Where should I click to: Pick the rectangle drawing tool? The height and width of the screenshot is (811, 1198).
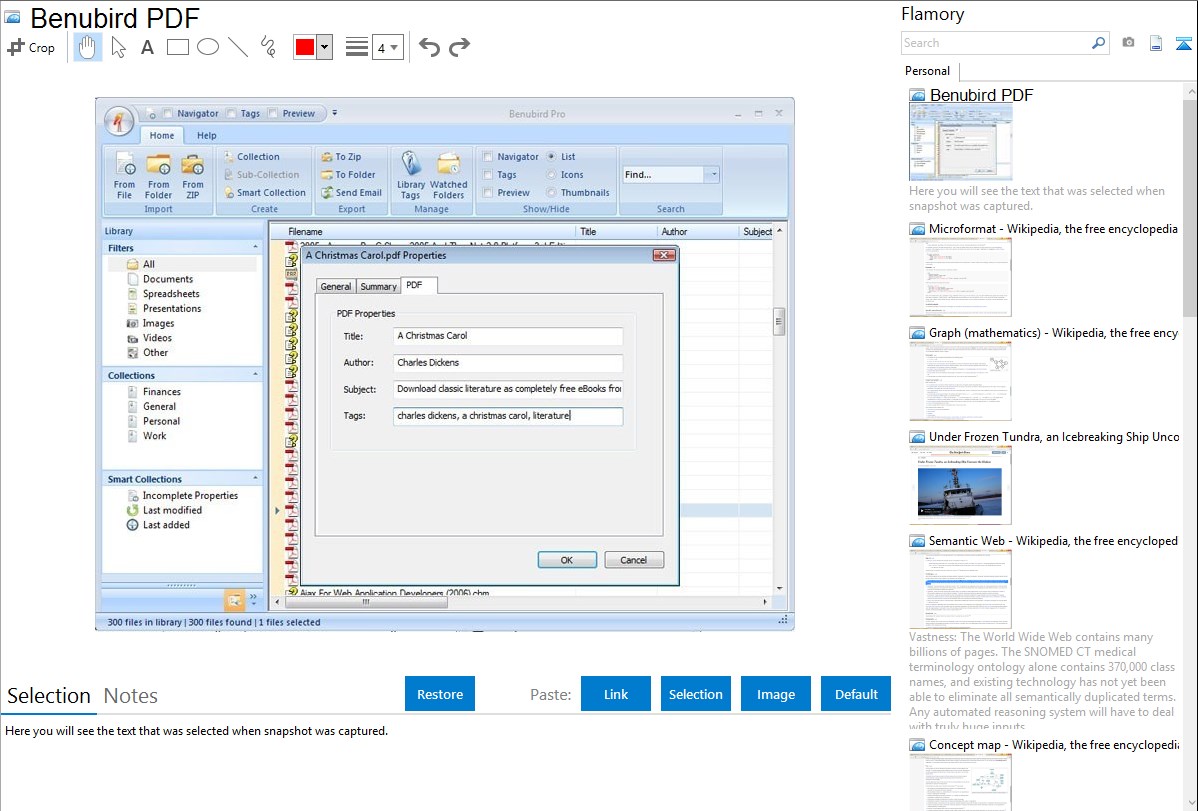point(177,47)
